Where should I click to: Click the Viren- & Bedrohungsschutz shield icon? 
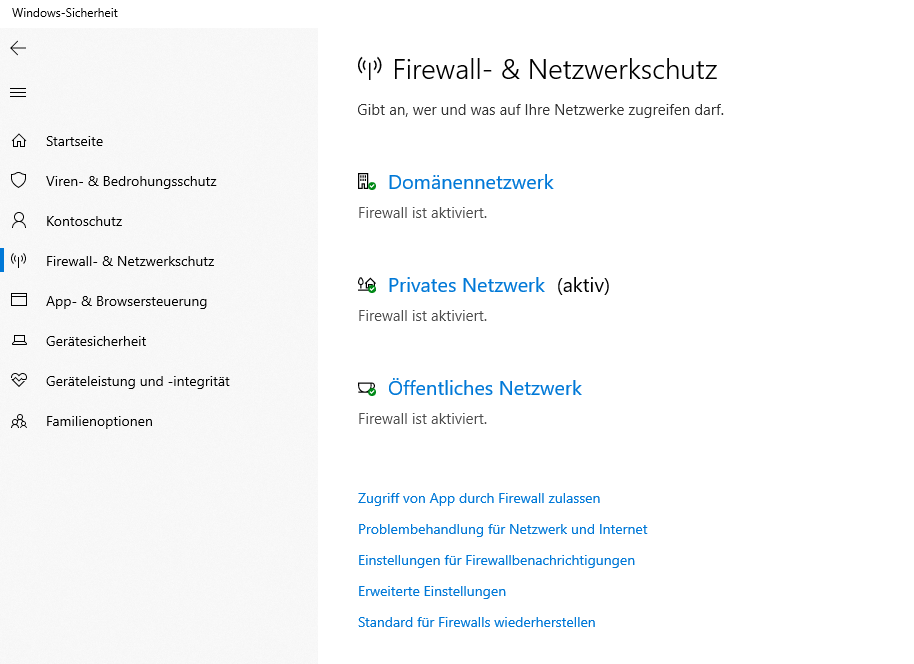[18, 181]
